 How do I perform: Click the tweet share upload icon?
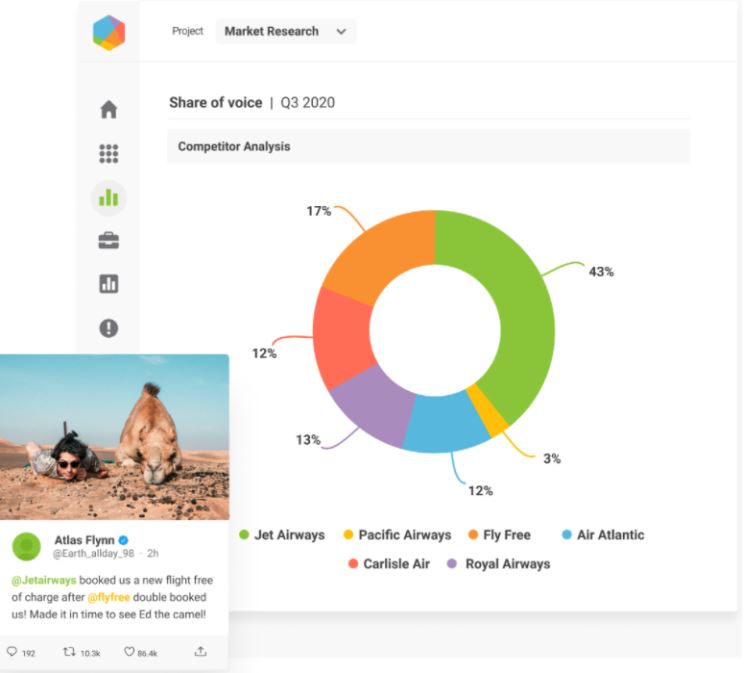[x=200, y=652]
